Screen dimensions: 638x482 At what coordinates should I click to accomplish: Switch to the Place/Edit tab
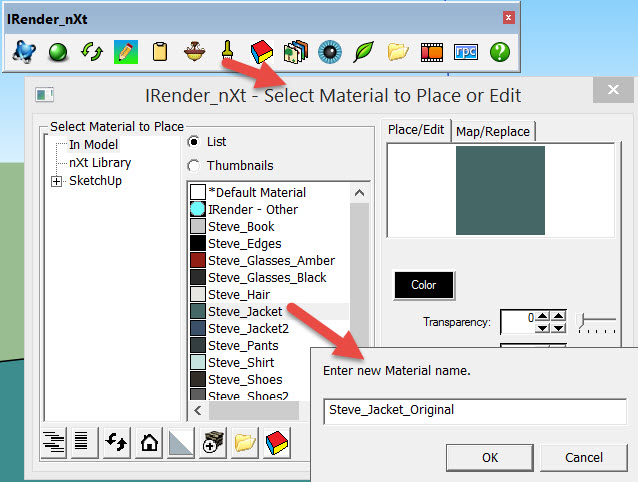pyautogui.click(x=416, y=130)
